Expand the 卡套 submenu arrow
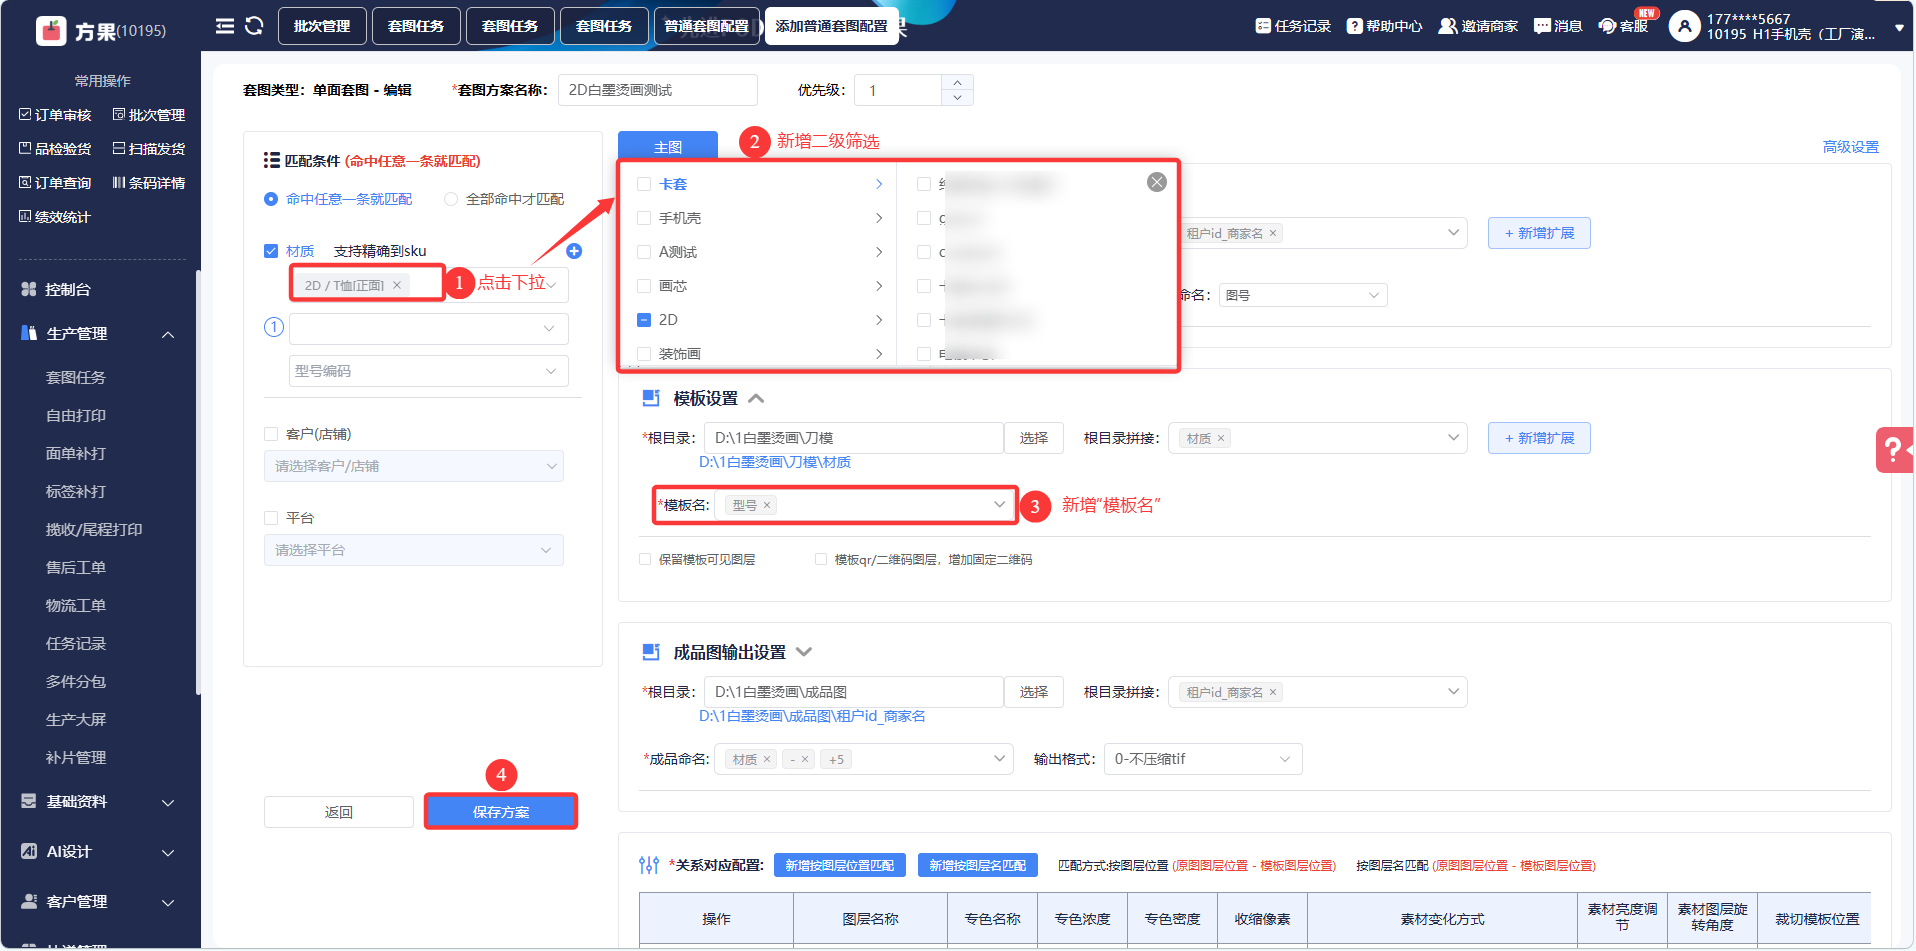Image resolution: width=1916 pixels, height=951 pixels. coord(879,184)
